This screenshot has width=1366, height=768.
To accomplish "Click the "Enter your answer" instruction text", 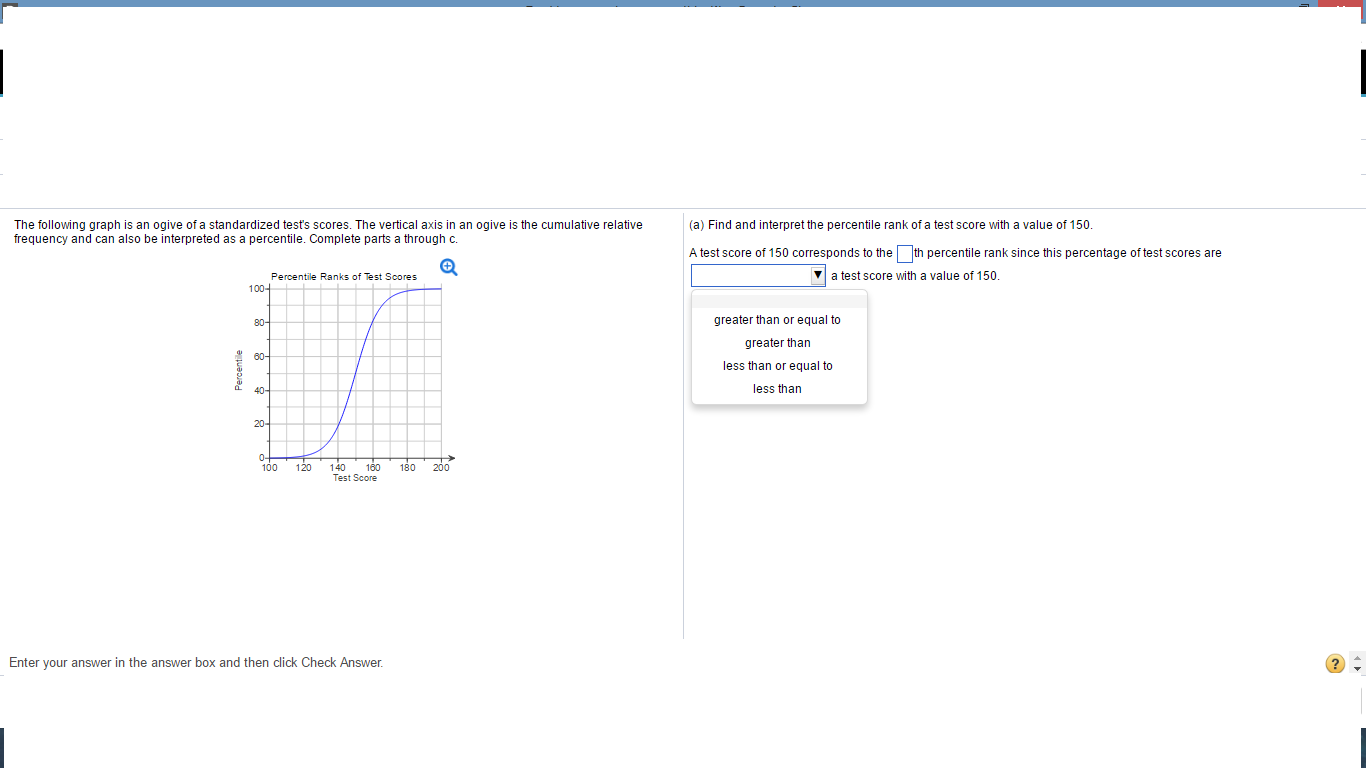I will [x=195, y=662].
